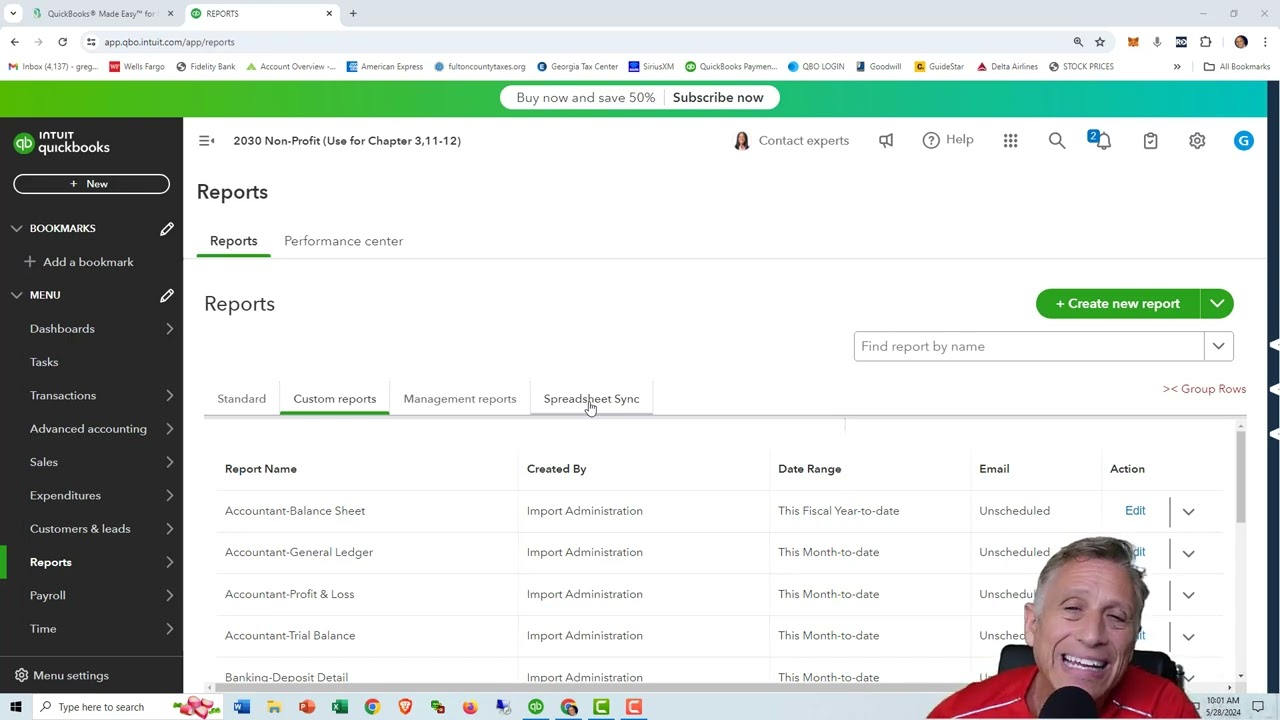Collapse the left navigation menu icon

(206, 141)
